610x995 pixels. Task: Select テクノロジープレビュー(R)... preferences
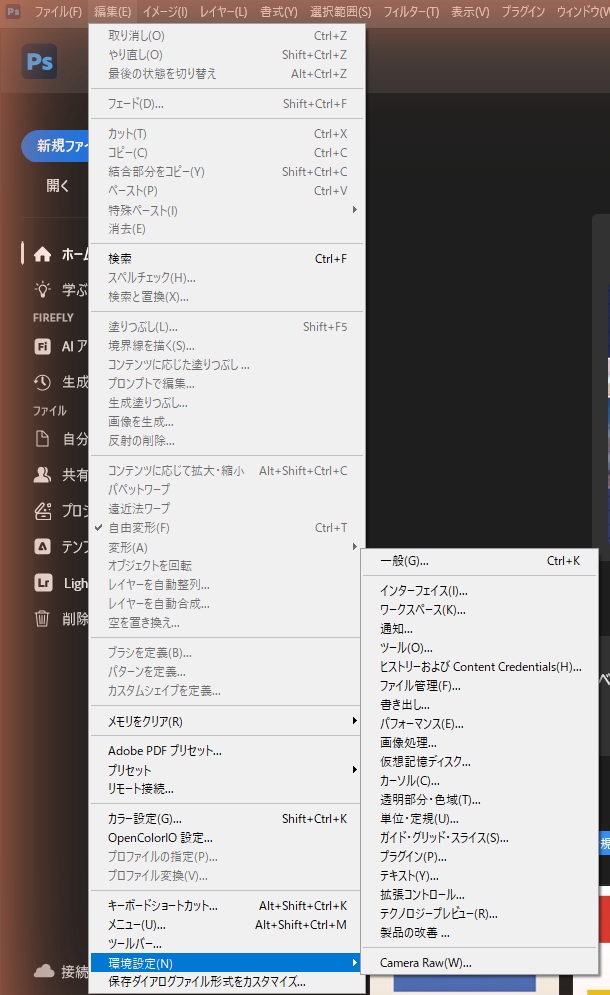point(479,914)
